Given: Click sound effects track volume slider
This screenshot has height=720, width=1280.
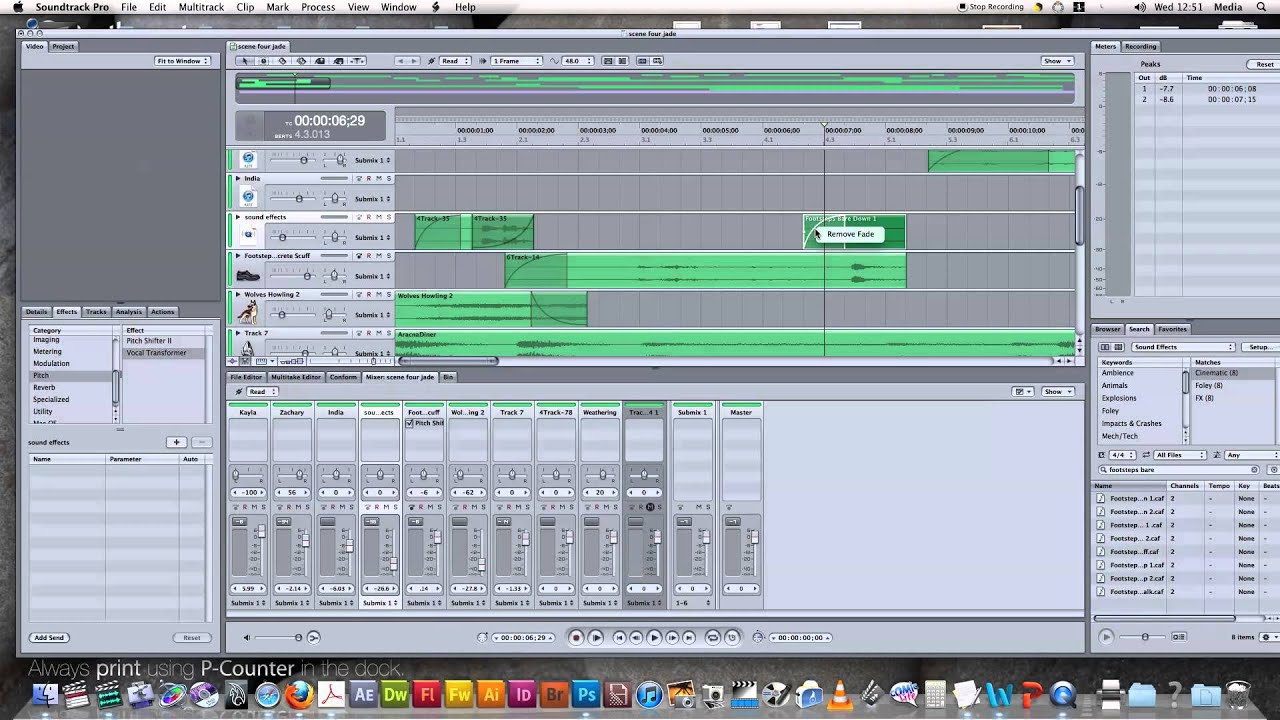Looking at the screenshot, I should [x=282, y=237].
